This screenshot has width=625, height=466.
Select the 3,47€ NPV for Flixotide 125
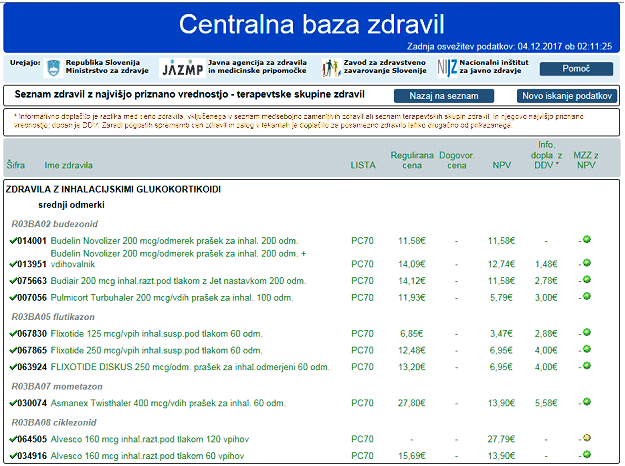[501, 334]
